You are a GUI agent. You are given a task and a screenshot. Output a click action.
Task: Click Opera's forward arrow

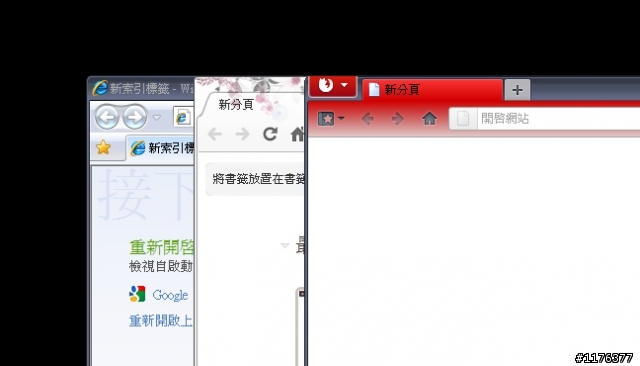pos(397,119)
